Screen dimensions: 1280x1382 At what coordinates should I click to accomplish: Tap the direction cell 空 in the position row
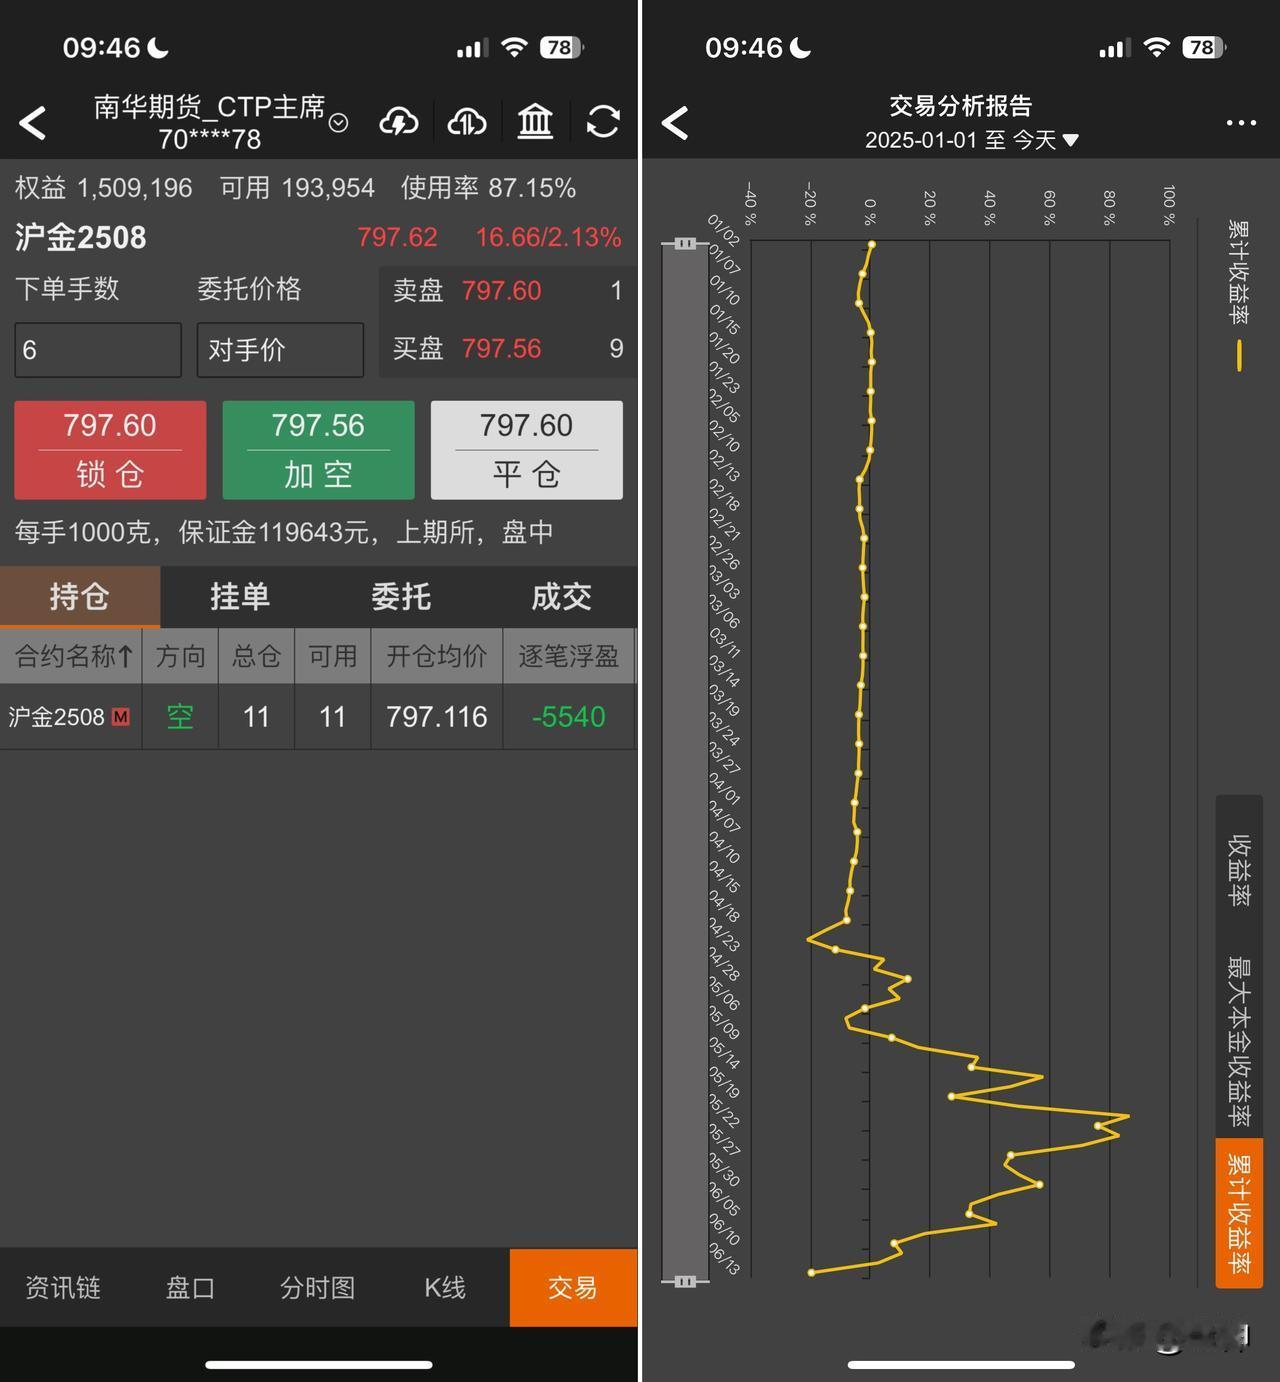pos(180,716)
